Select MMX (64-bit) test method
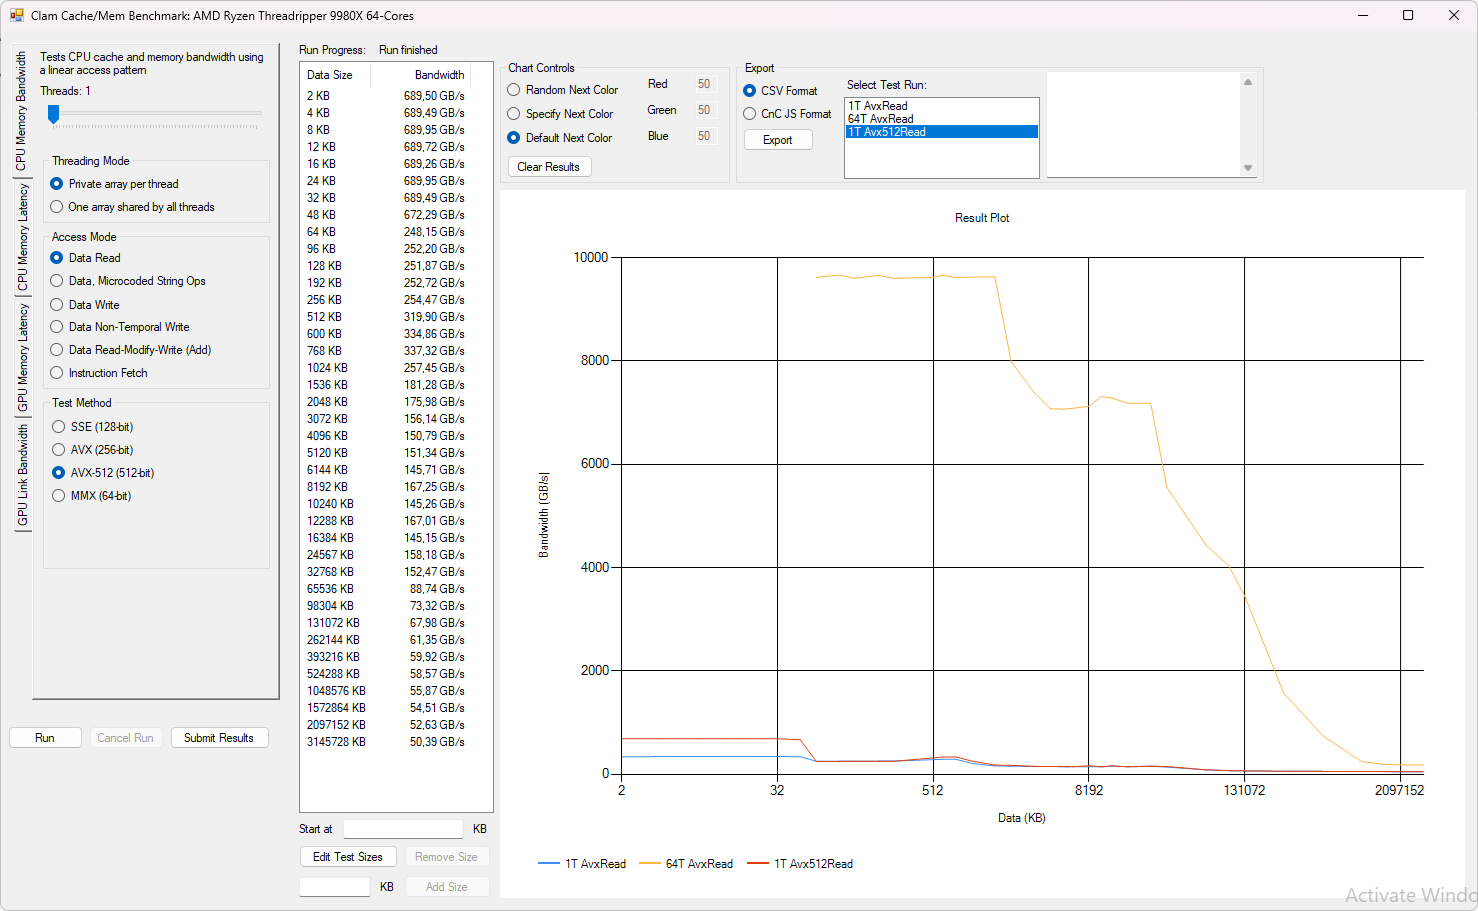The width and height of the screenshot is (1478, 911). pos(92,496)
